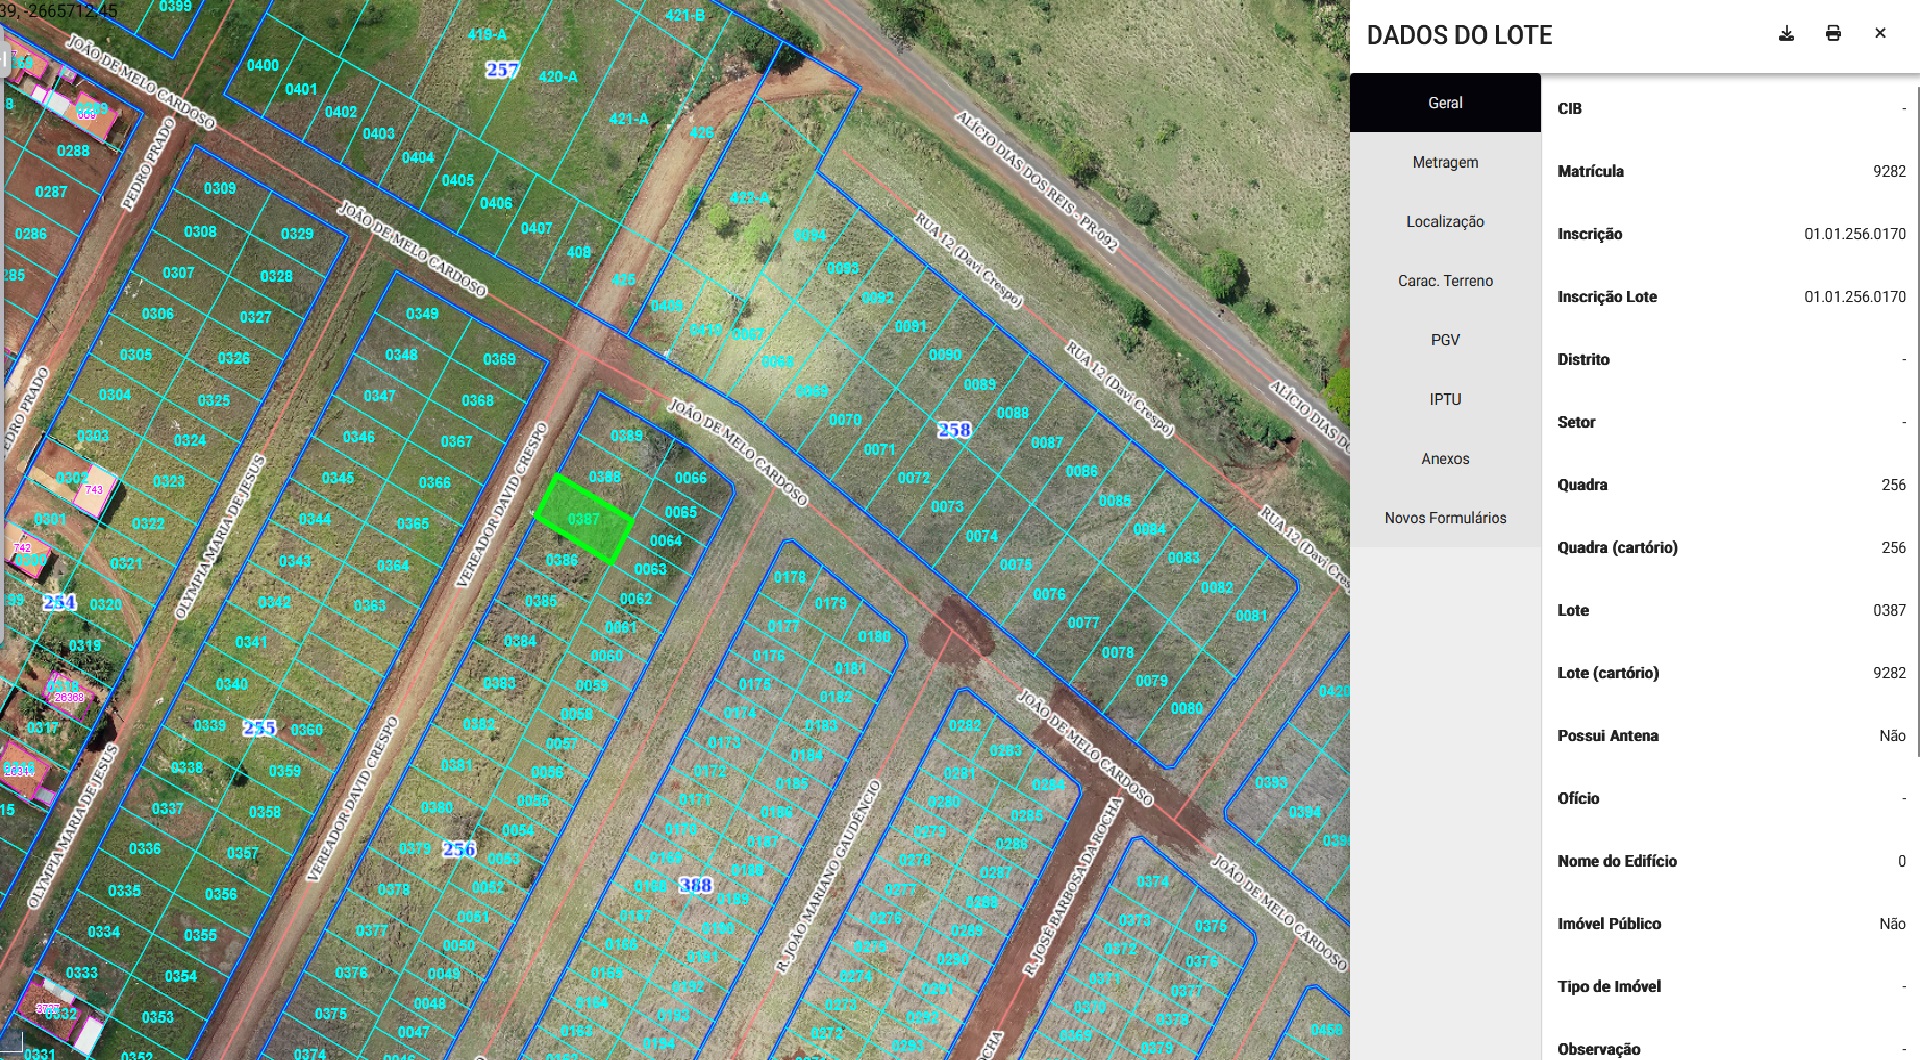Select the Geral tab
Screen dimensions: 1920x1060
(1445, 103)
